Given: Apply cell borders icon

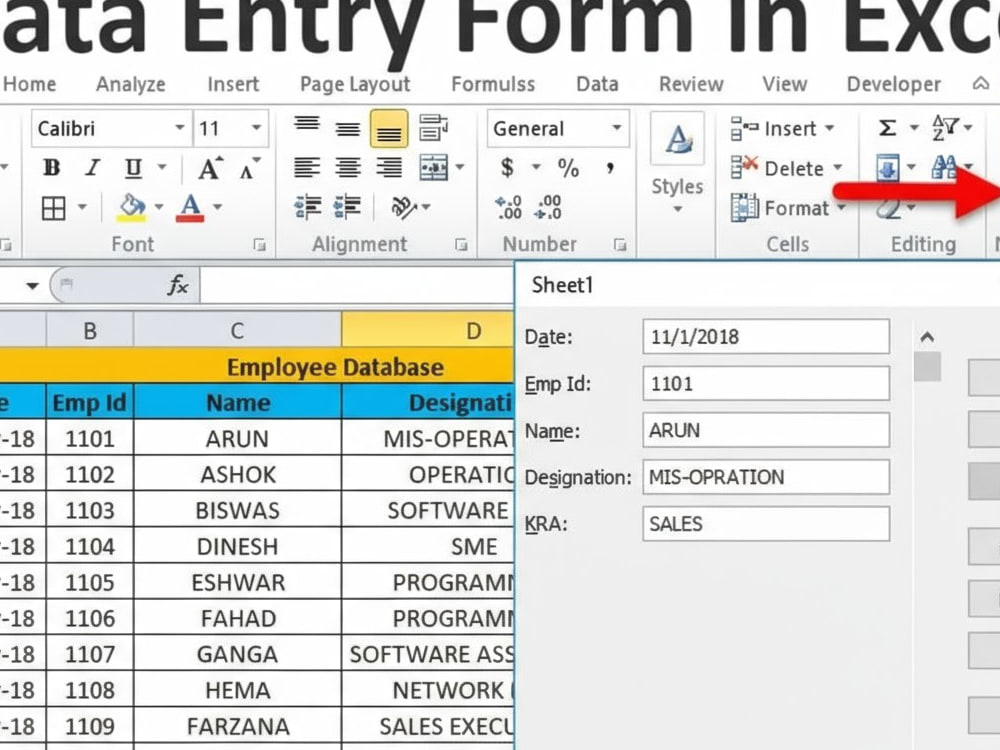Looking at the screenshot, I should tap(54, 208).
